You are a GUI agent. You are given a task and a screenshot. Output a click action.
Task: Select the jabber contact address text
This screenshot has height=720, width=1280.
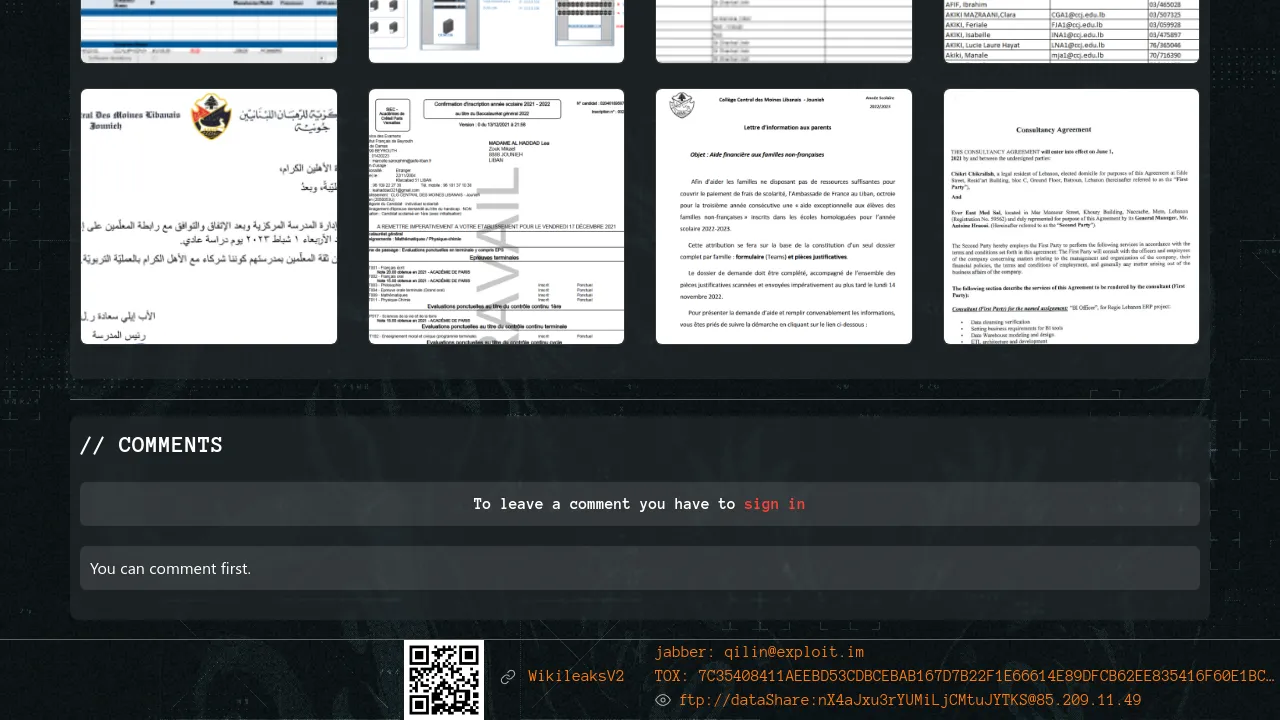759,652
